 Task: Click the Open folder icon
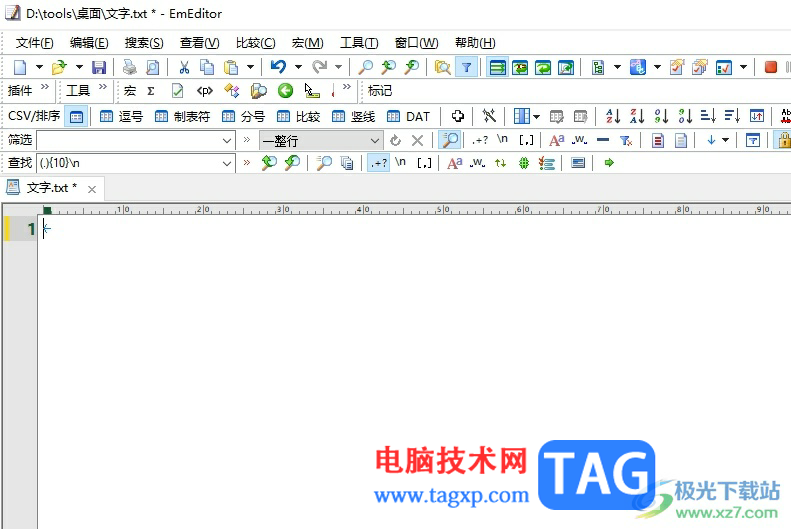click(x=59, y=67)
